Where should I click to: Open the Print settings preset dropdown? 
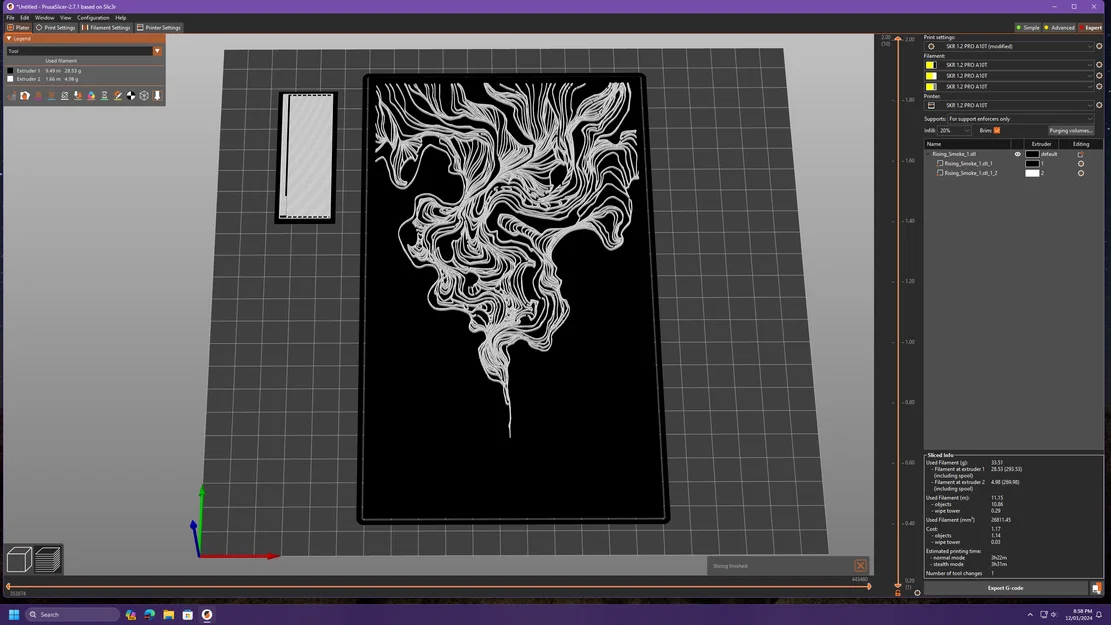[x=1010, y=46]
